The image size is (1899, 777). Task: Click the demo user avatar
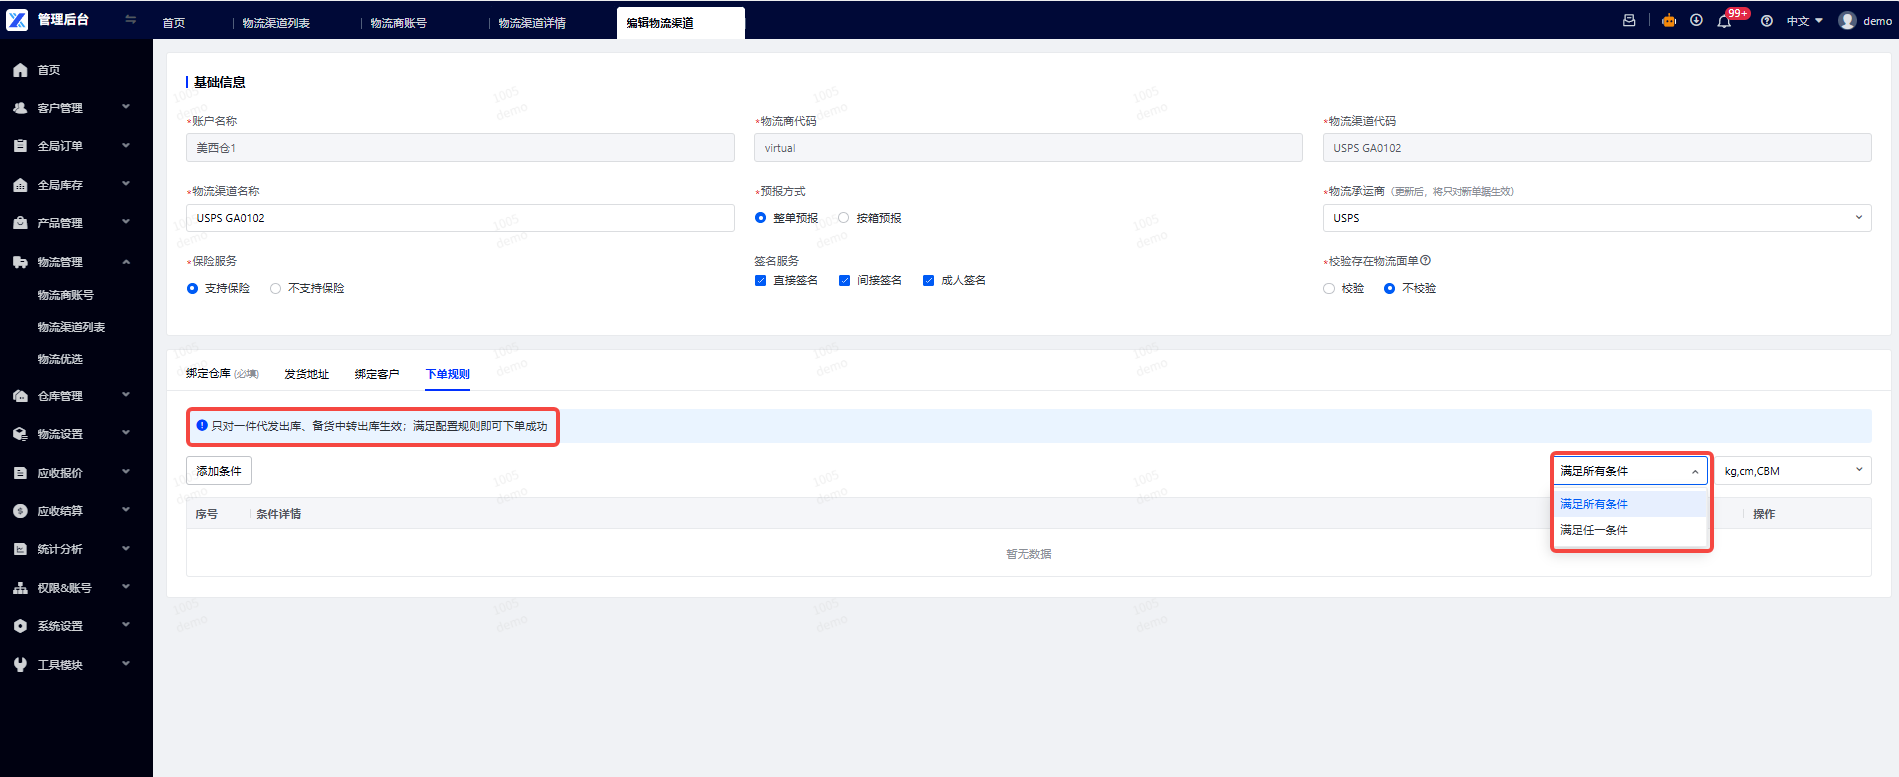point(1847,20)
